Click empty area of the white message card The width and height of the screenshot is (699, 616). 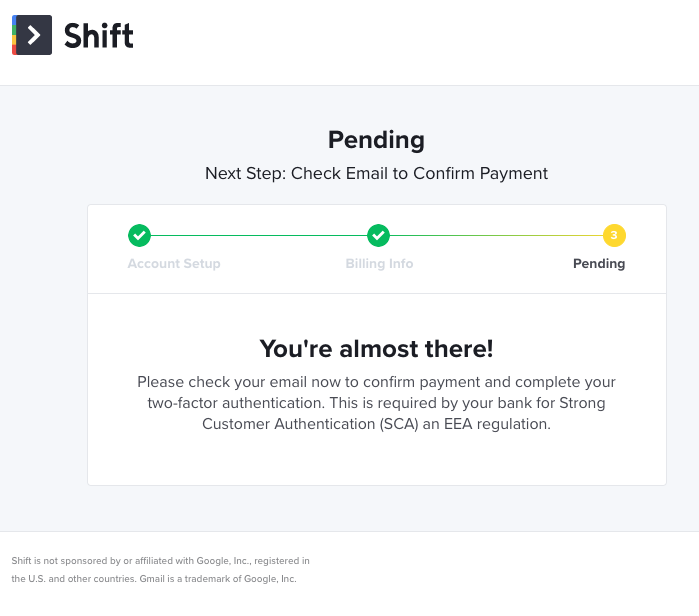click(x=376, y=462)
